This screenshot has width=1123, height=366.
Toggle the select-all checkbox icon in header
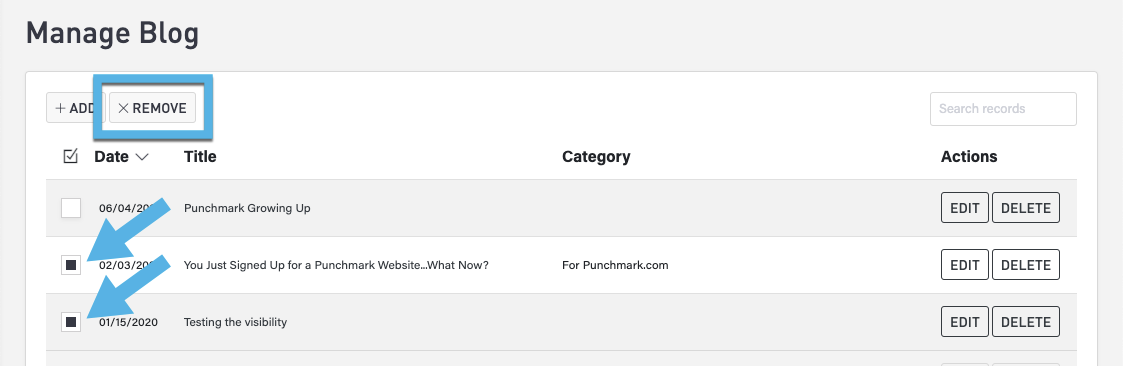(x=70, y=156)
